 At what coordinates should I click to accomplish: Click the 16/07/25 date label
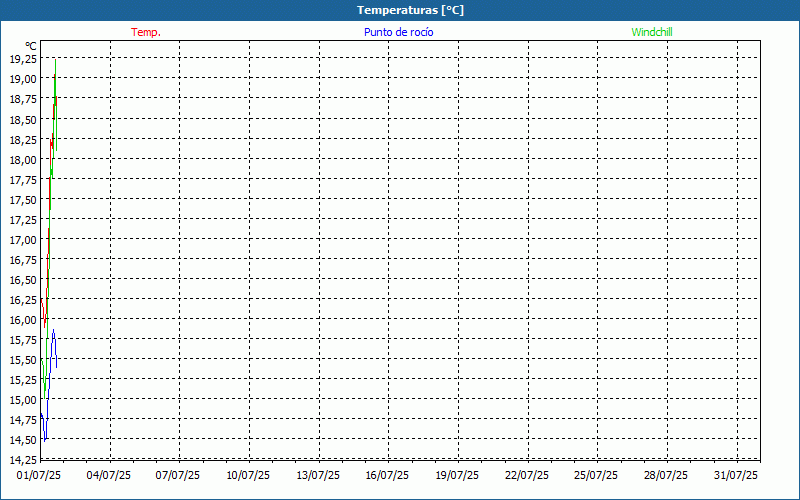(x=387, y=476)
